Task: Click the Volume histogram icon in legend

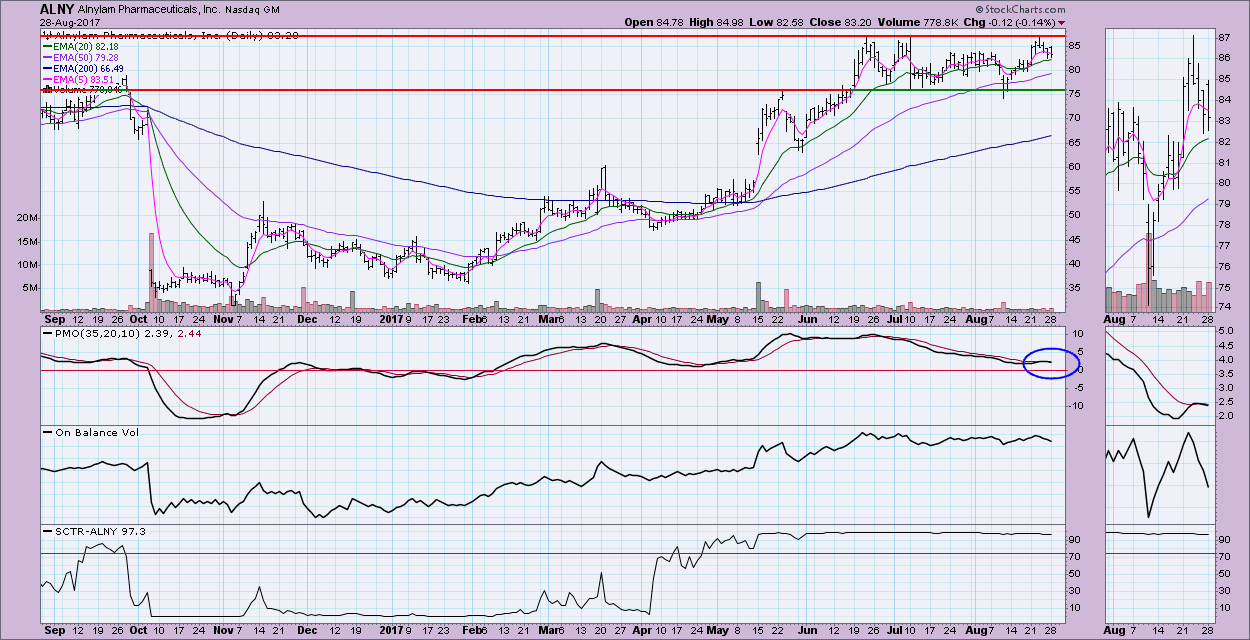Action: (44, 90)
